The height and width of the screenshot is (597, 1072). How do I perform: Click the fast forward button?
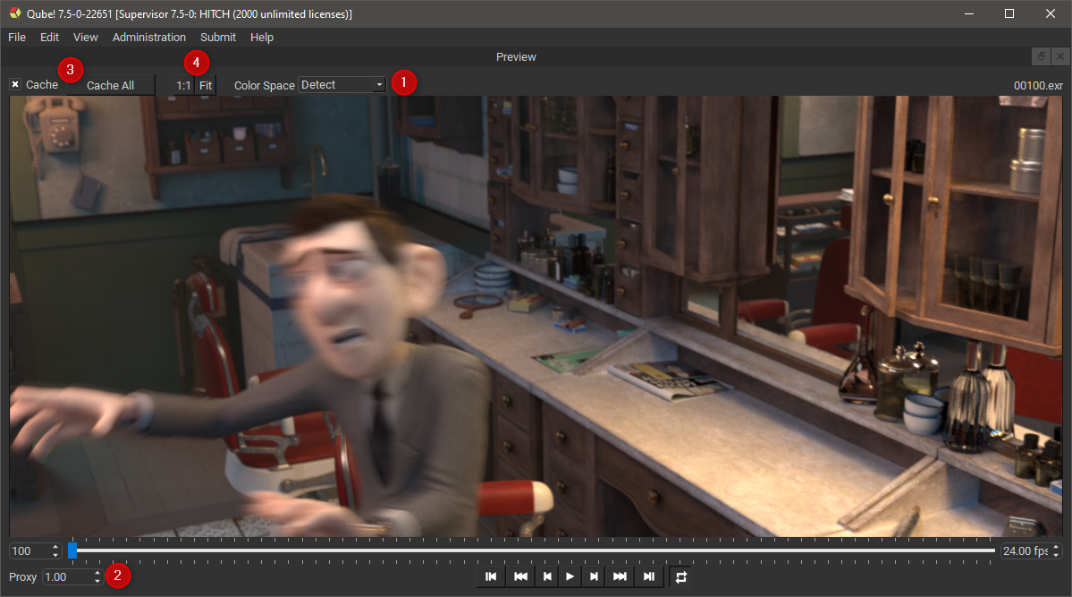(x=620, y=577)
